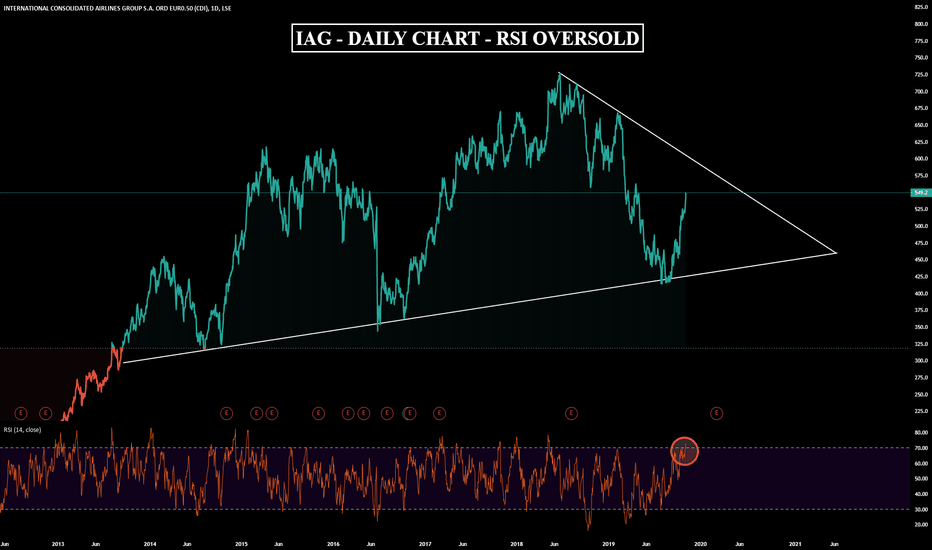
Task: Click the 40.00 RSI axis label
Action: click(921, 494)
